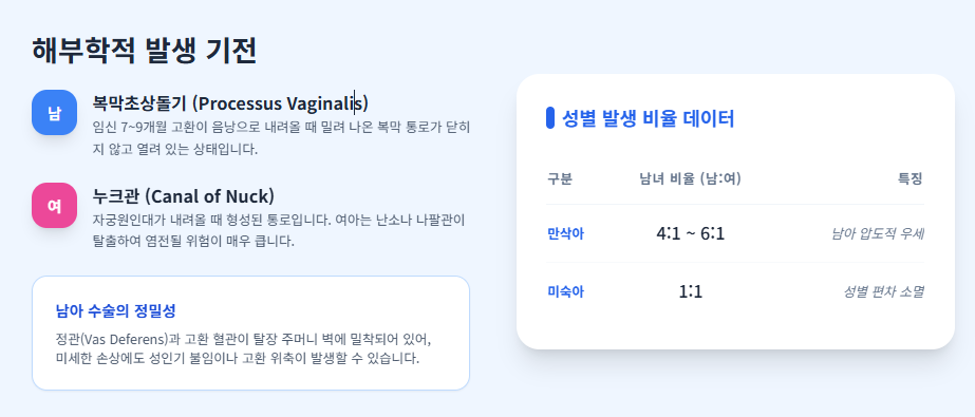Click the 1:1 ratio value

coord(690,291)
